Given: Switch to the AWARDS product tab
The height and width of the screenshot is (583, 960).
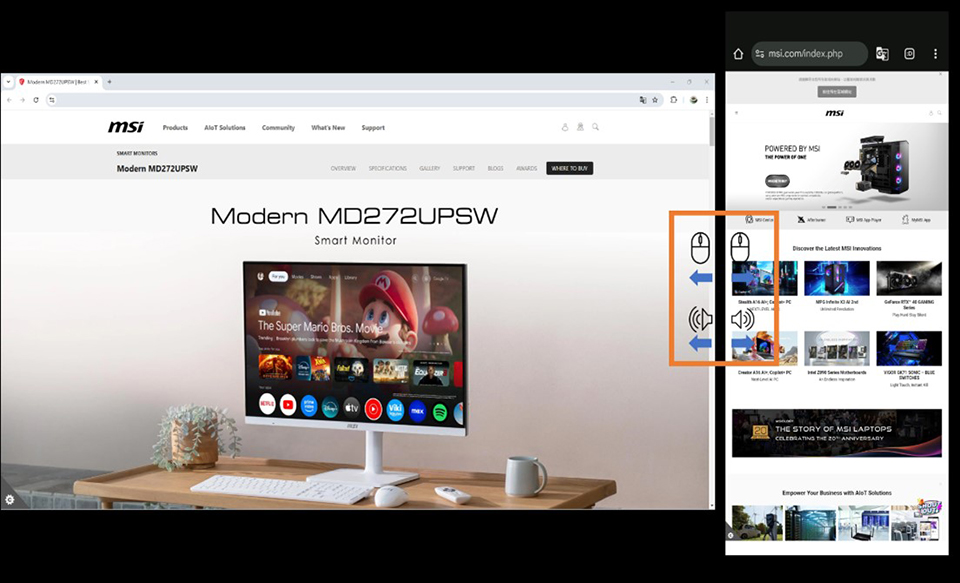Looking at the screenshot, I should 527,168.
